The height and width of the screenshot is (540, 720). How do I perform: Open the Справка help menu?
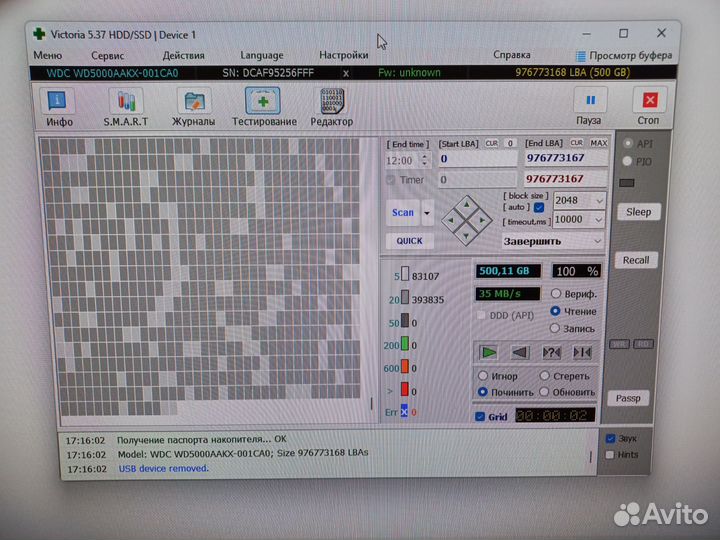512,55
